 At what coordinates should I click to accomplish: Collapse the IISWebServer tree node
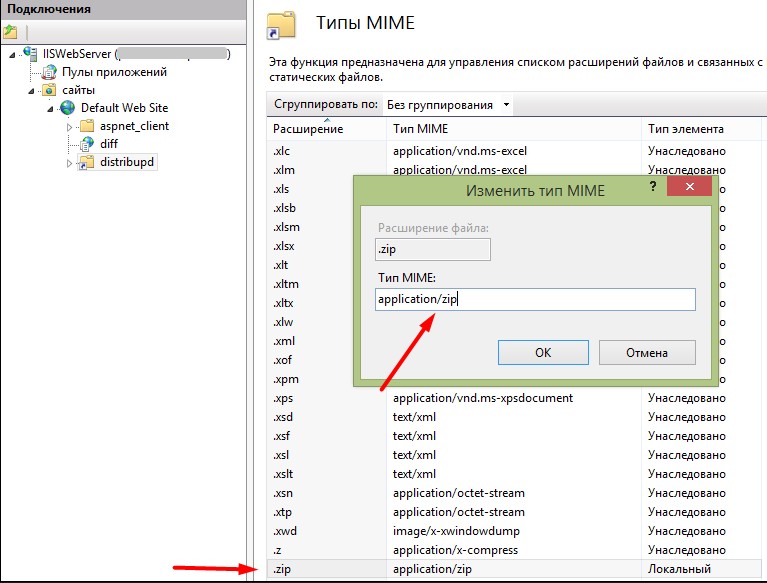click(x=13, y=54)
